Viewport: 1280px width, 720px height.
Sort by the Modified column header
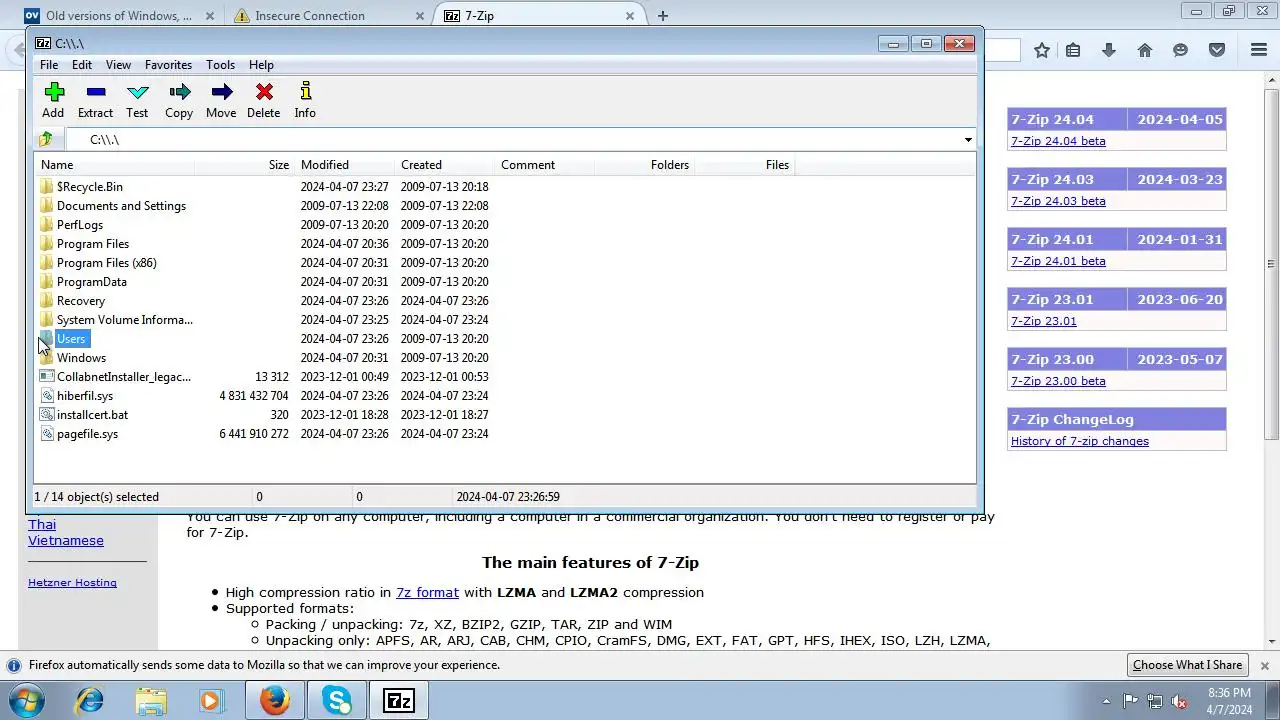[x=344, y=165]
